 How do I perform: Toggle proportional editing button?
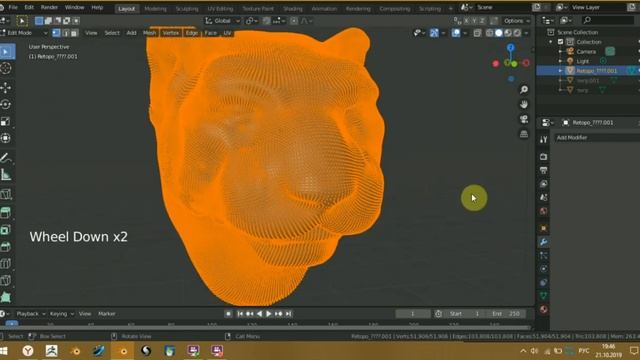pyautogui.click(x=294, y=21)
